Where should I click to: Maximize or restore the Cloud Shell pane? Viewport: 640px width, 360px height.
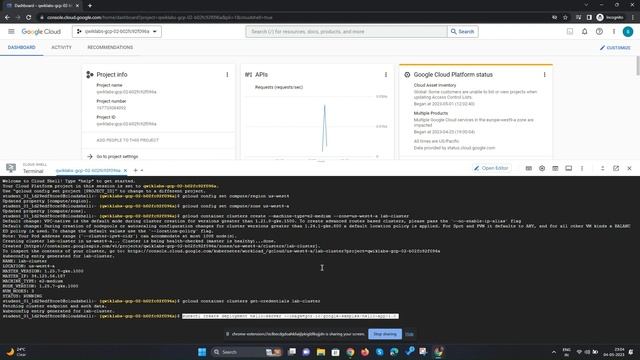(602, 168)
